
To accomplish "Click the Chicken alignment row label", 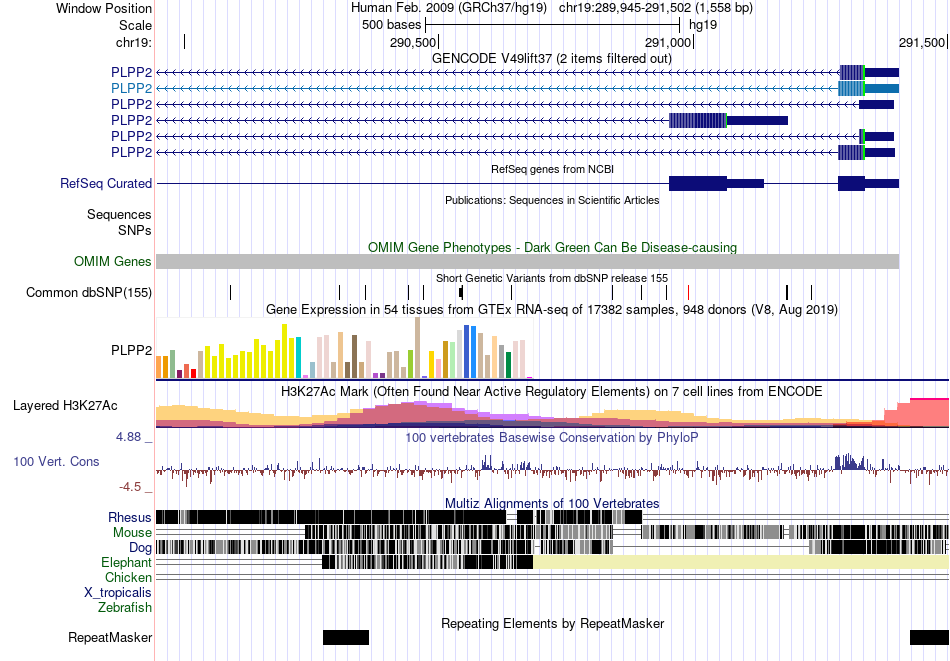I will 128,577.
